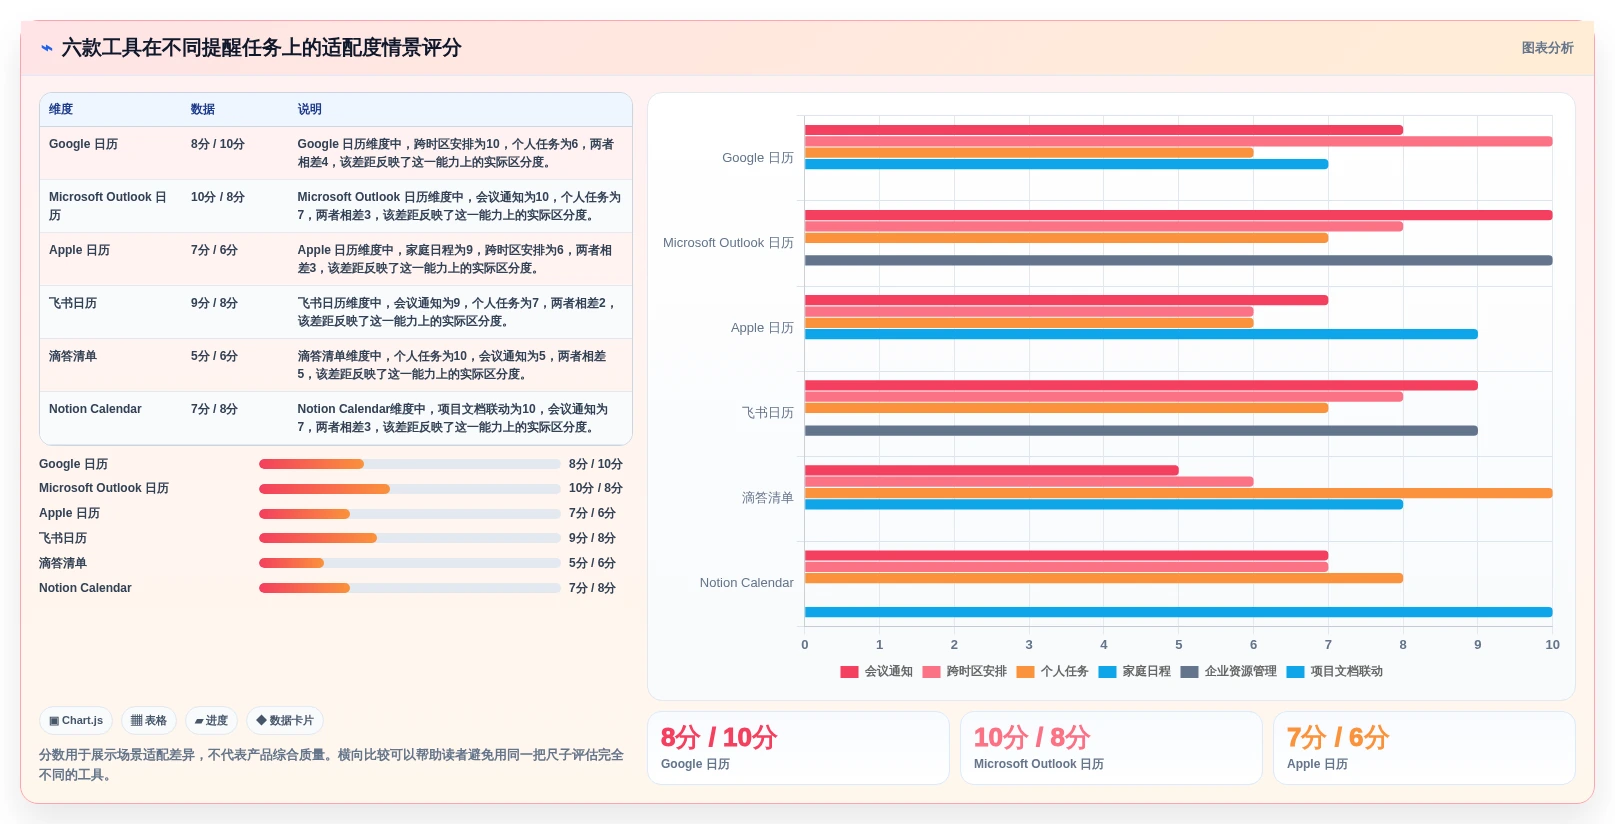The image size is (1615, 824).
Task: Toggle 家庭日程 legend item in chart
Action: [1134, 672]
